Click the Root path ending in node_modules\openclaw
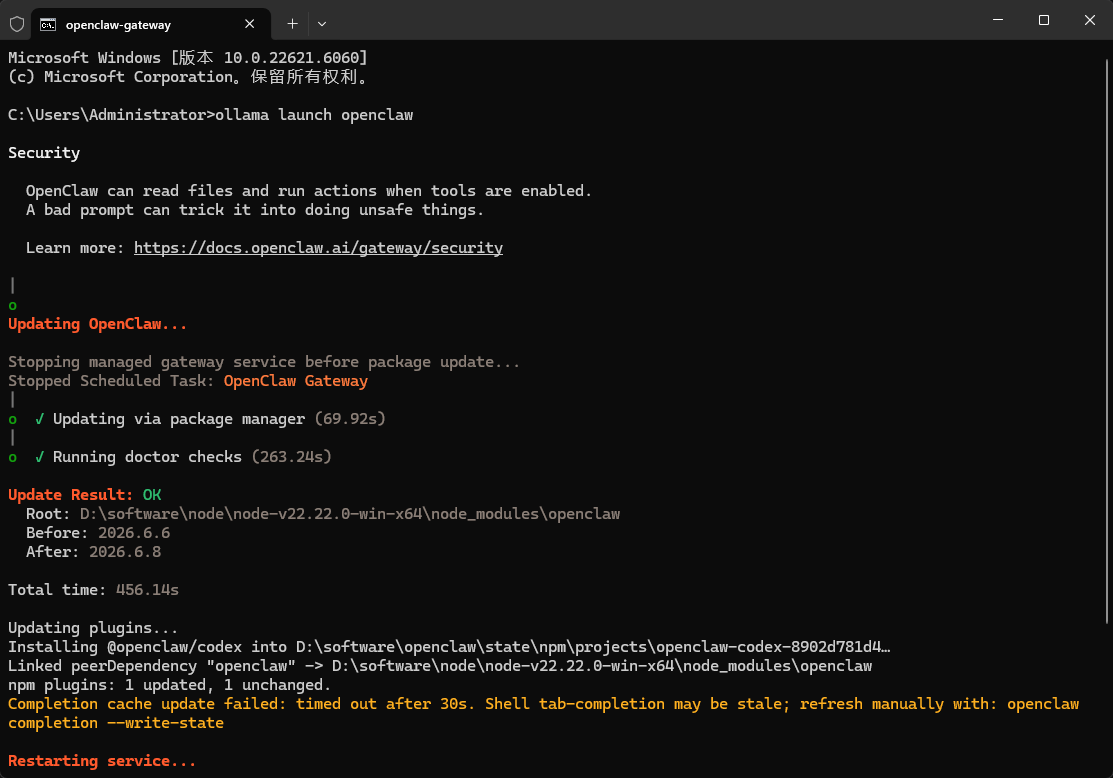 click(349, 514)
